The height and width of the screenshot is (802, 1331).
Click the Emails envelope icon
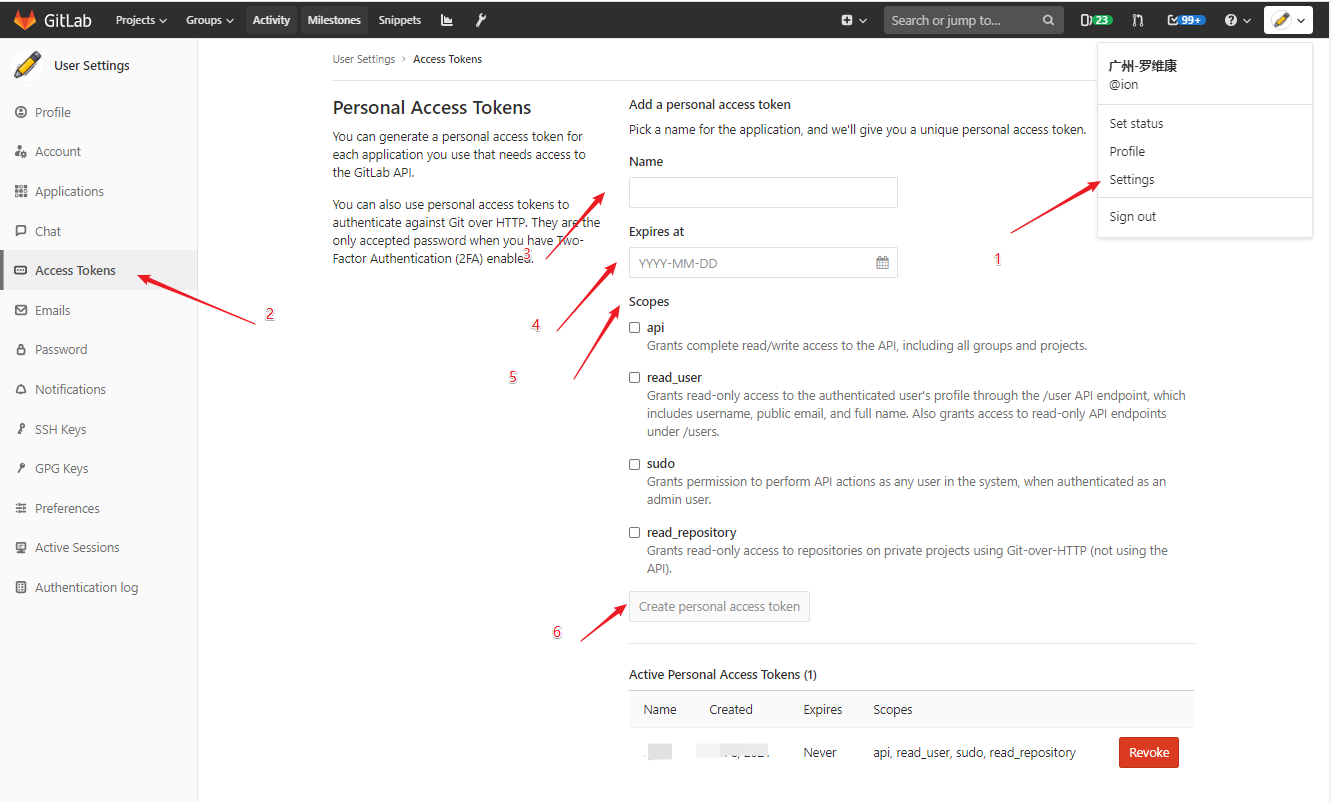[21, 310]
